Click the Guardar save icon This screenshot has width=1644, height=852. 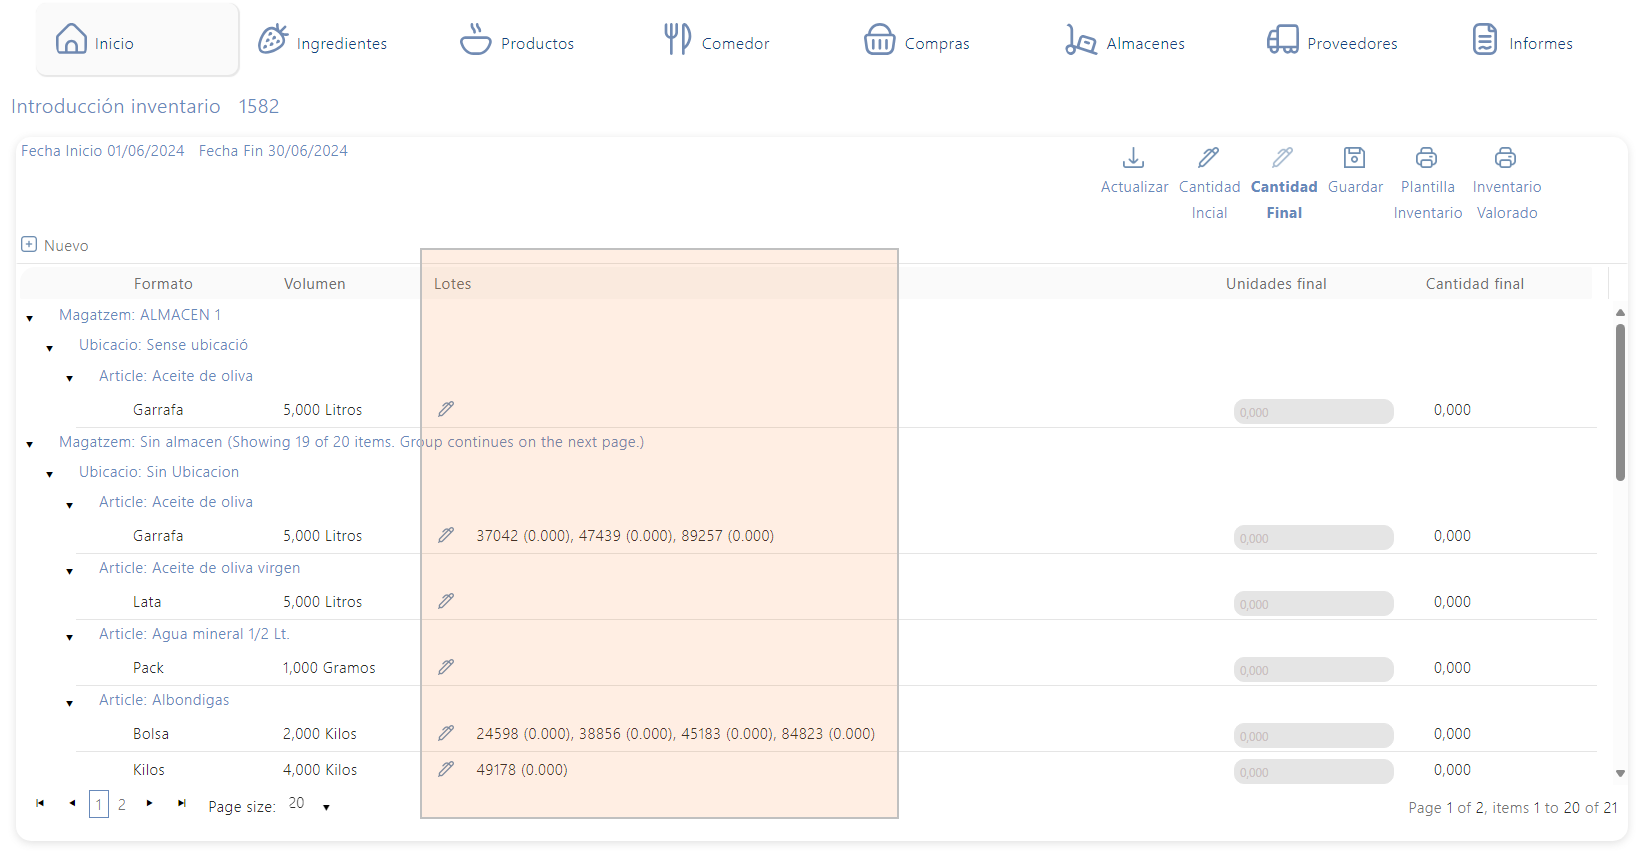pyautogui.click(x=1354, y=158)
